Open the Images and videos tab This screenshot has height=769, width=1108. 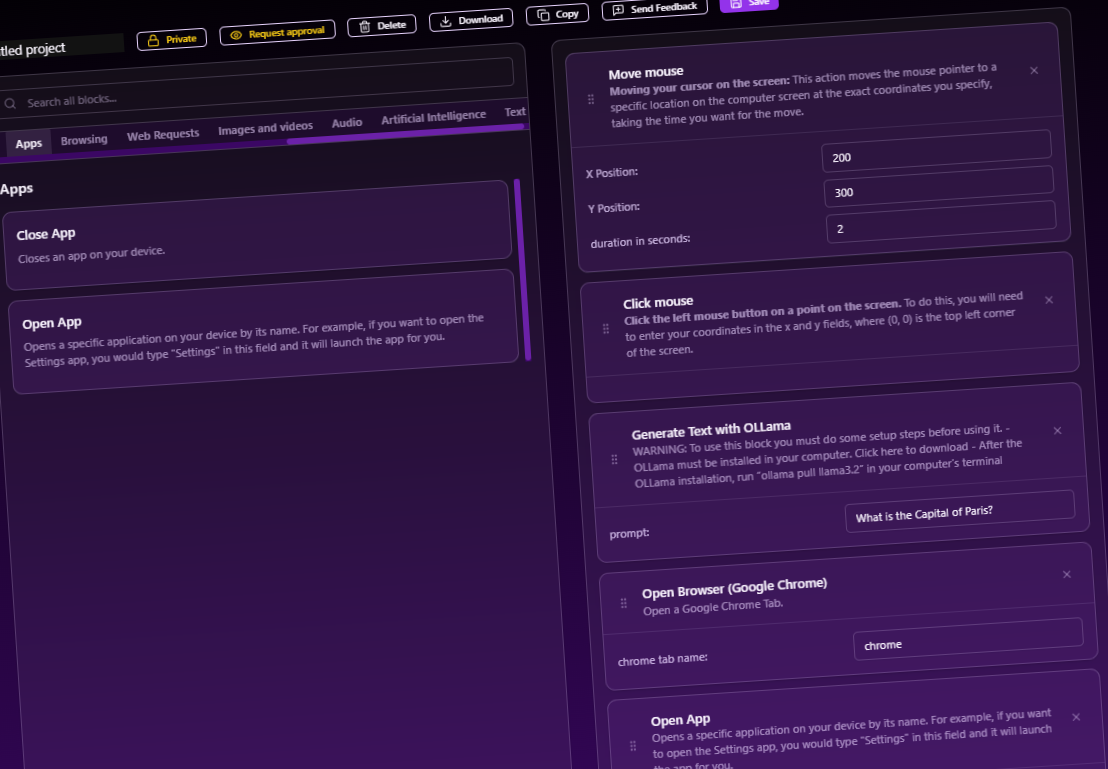tap(265, 128)
